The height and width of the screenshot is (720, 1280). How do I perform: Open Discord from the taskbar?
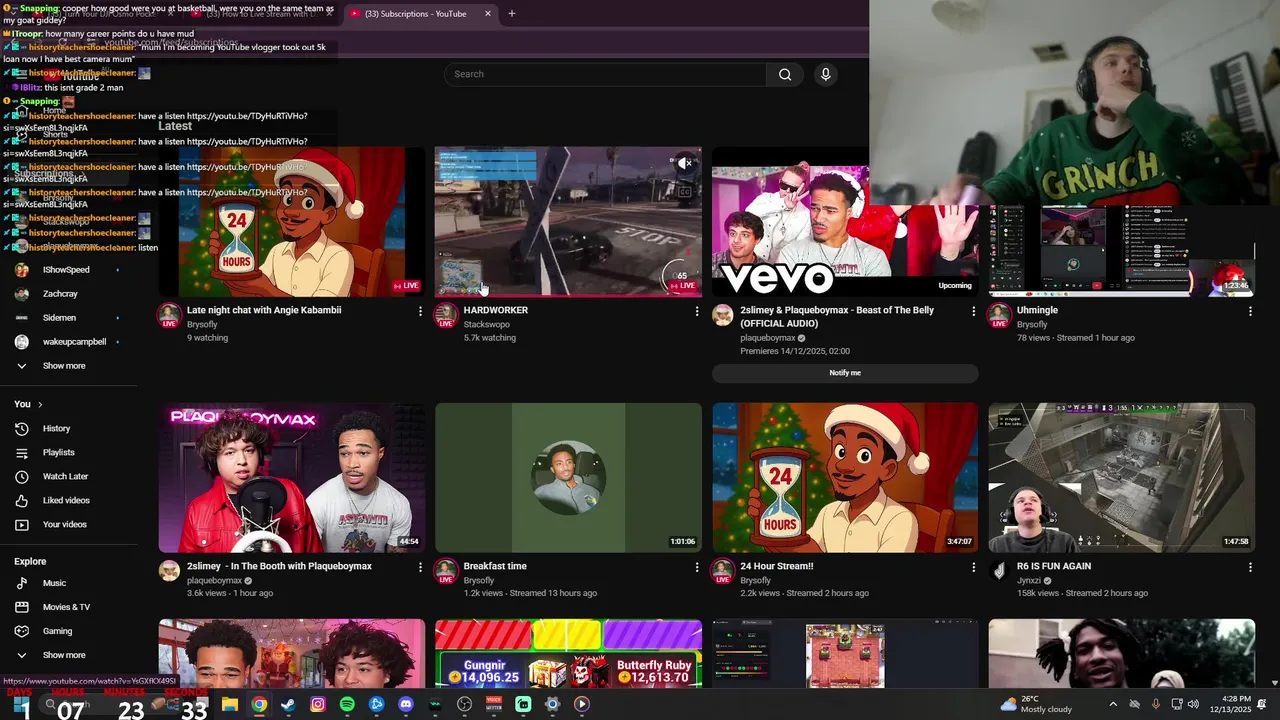click(x=405, y=704)
